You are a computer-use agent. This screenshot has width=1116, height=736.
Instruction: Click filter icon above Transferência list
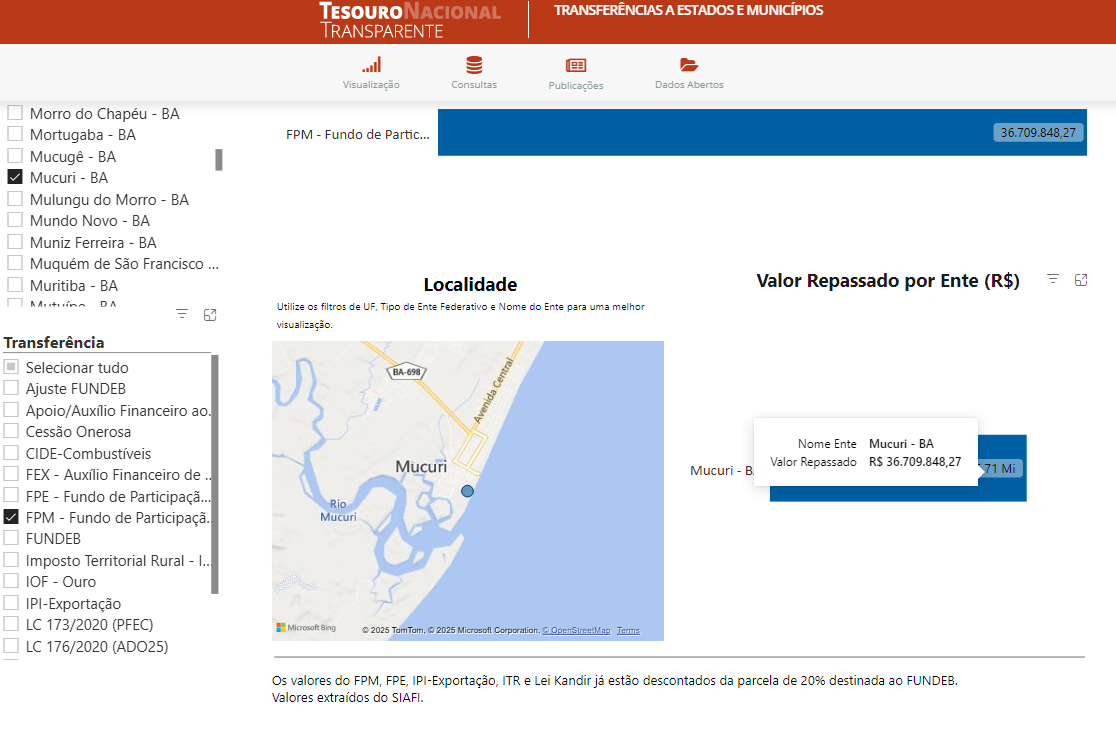point(182,314)
